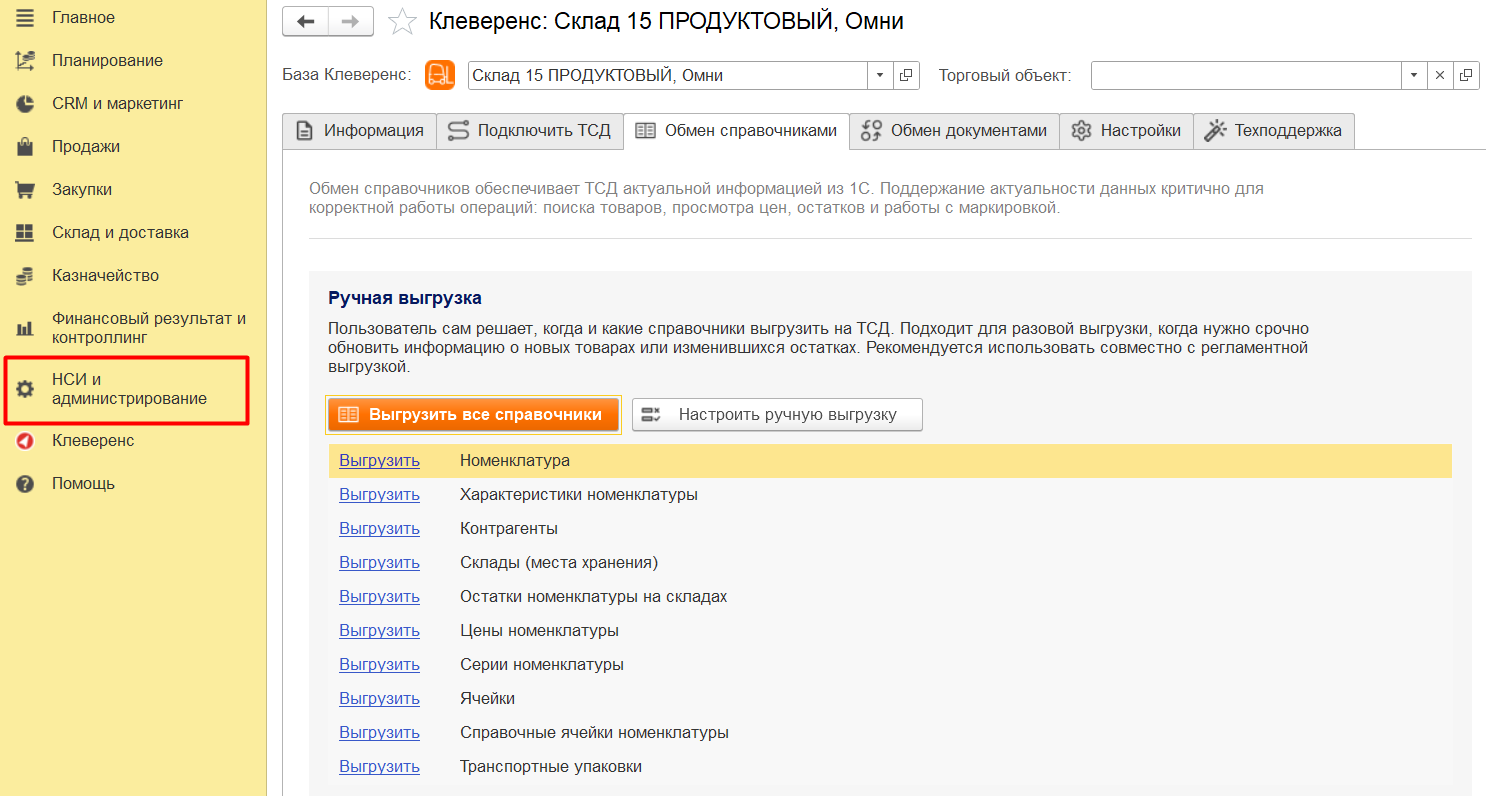
Task: Click Выгрузить link for Транспортные упаковки
Action: [x=379, y=767]
